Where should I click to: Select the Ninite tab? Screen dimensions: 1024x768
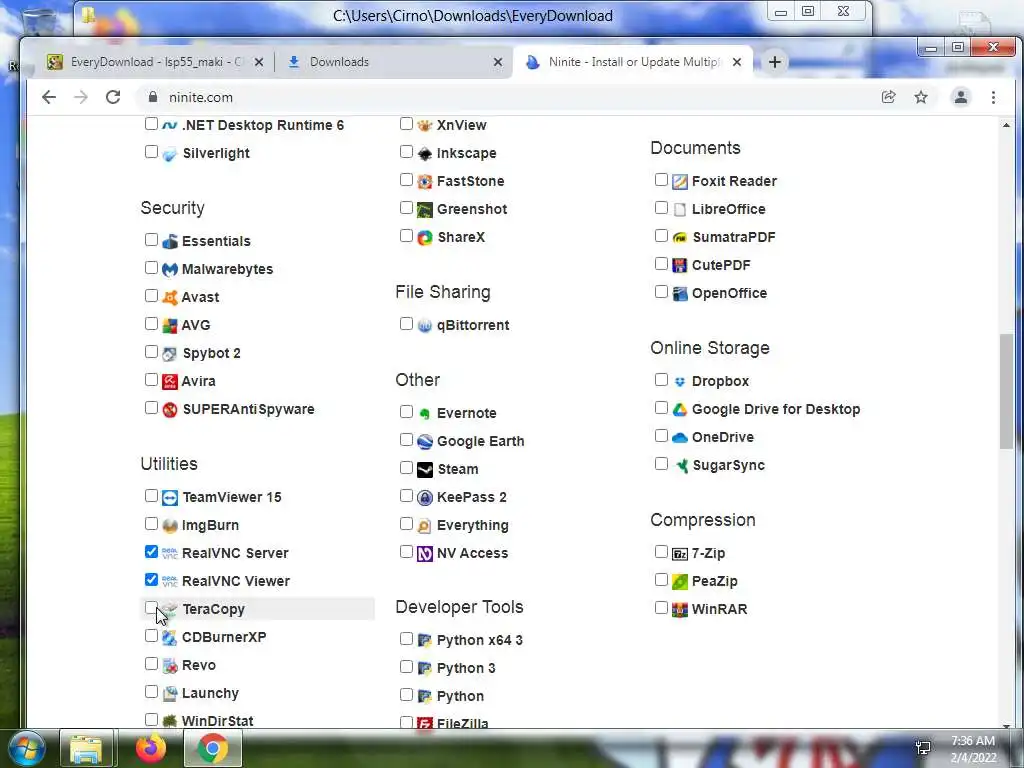tap(633, 62)
